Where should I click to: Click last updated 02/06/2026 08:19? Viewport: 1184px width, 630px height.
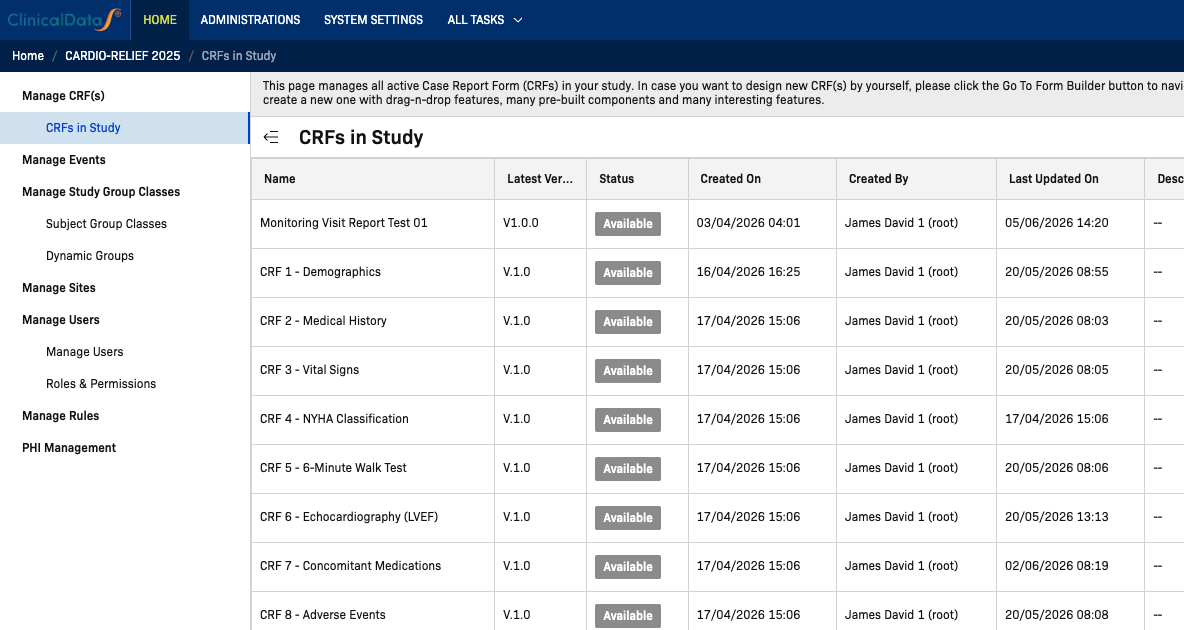pyautogui.click(x=1056, y=566)
